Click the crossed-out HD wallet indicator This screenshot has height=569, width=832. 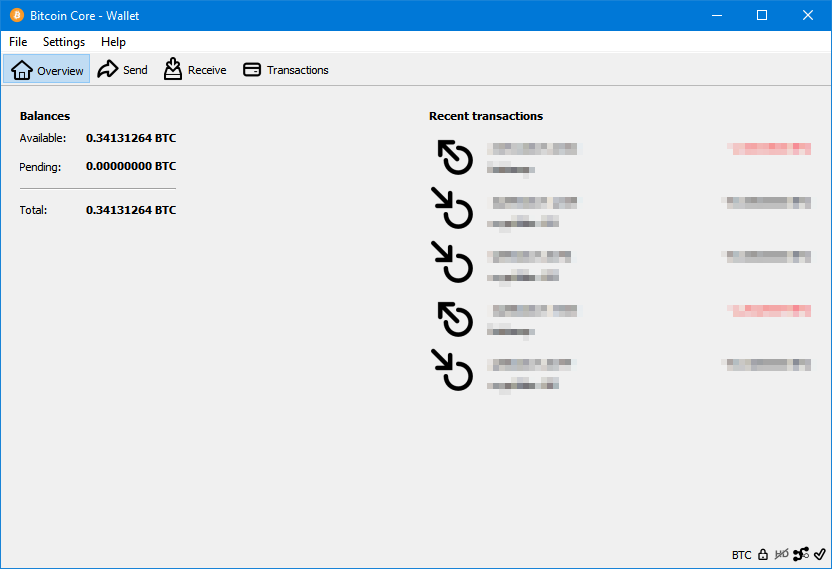point(781,555)
